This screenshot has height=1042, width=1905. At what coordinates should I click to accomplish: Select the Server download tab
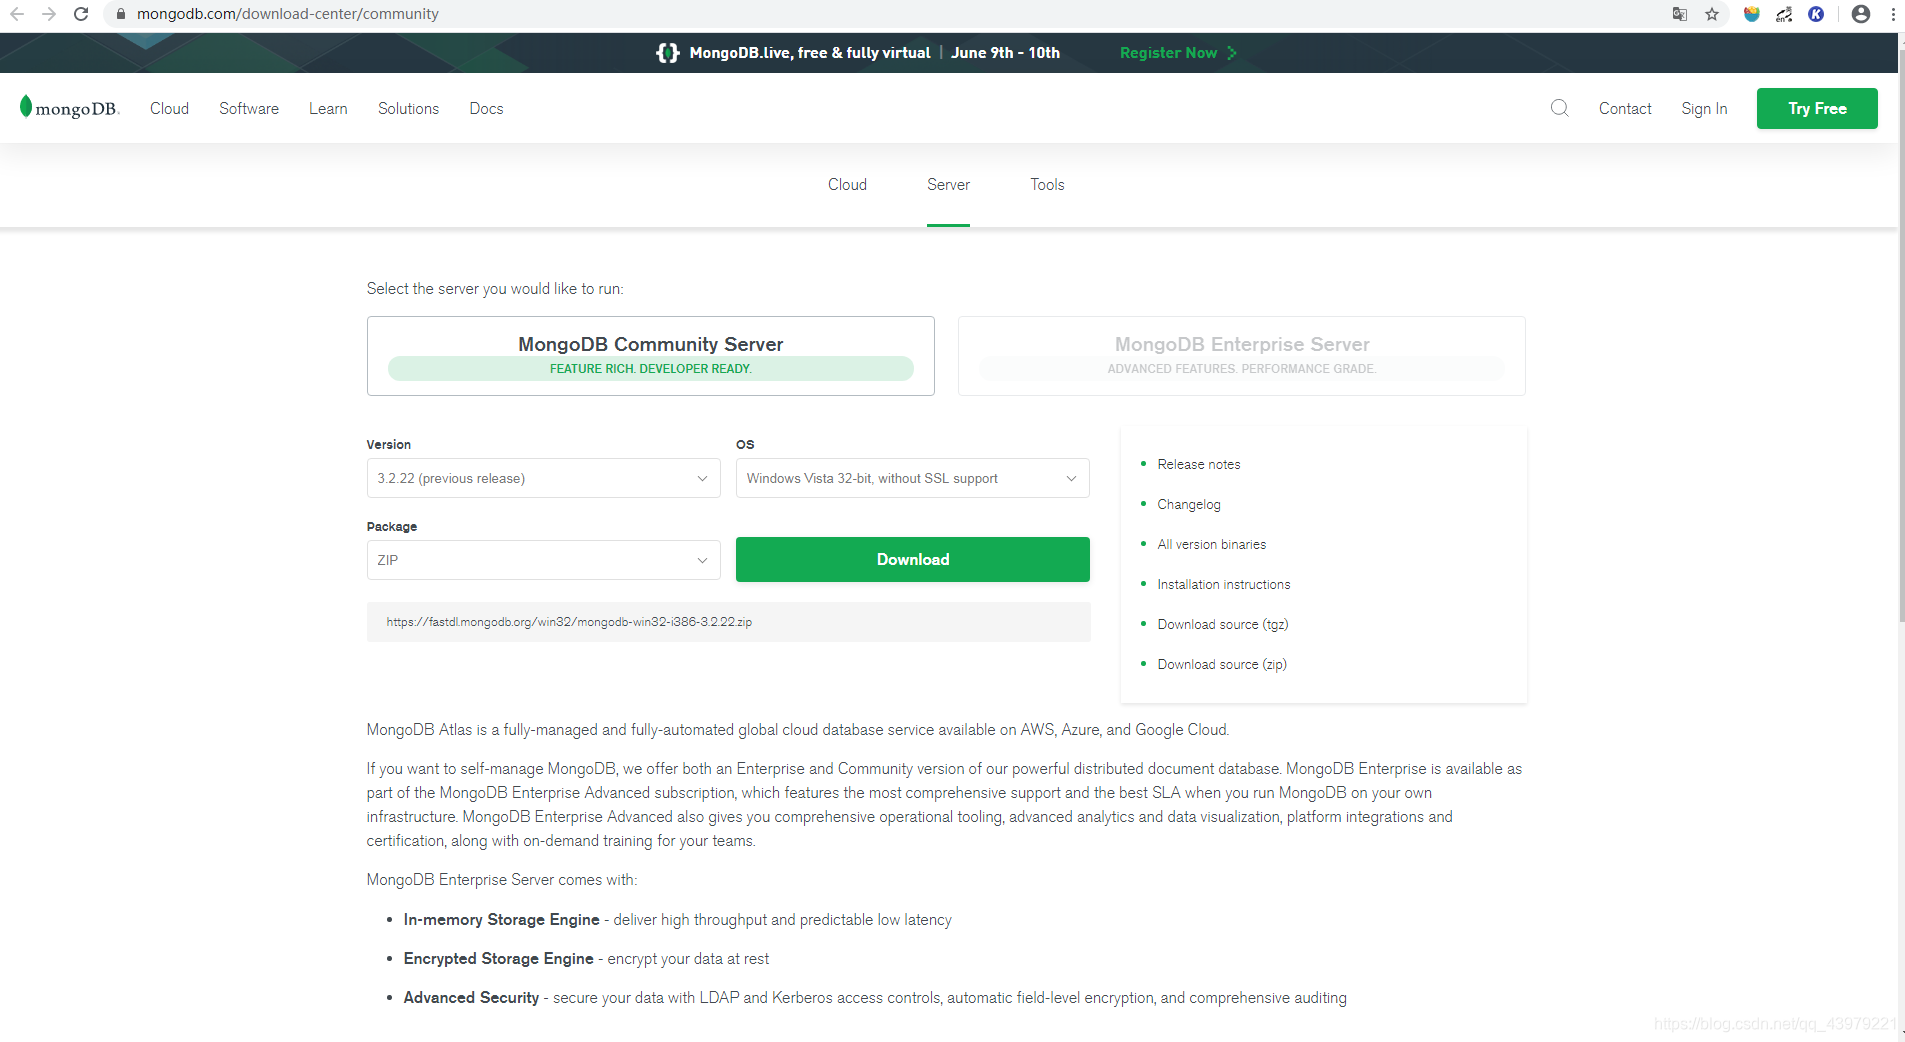(948, 185)
